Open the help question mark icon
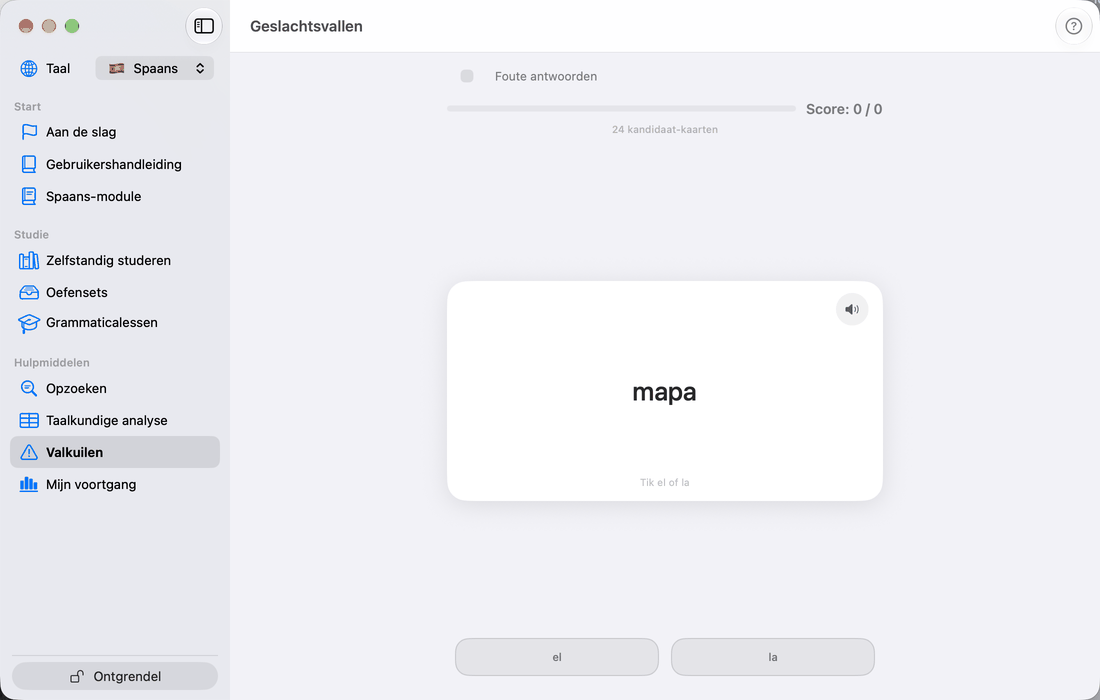1100x700 pixels. [1073, 26]
